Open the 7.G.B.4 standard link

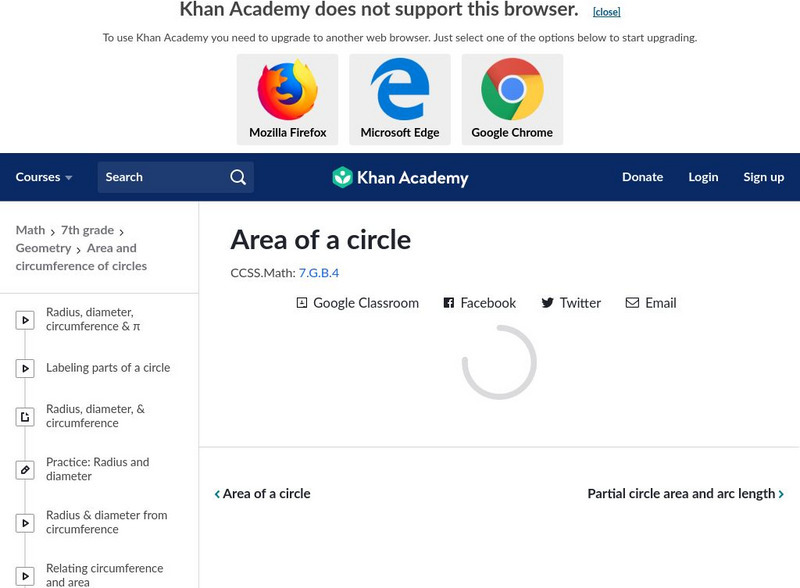[319, 272]
